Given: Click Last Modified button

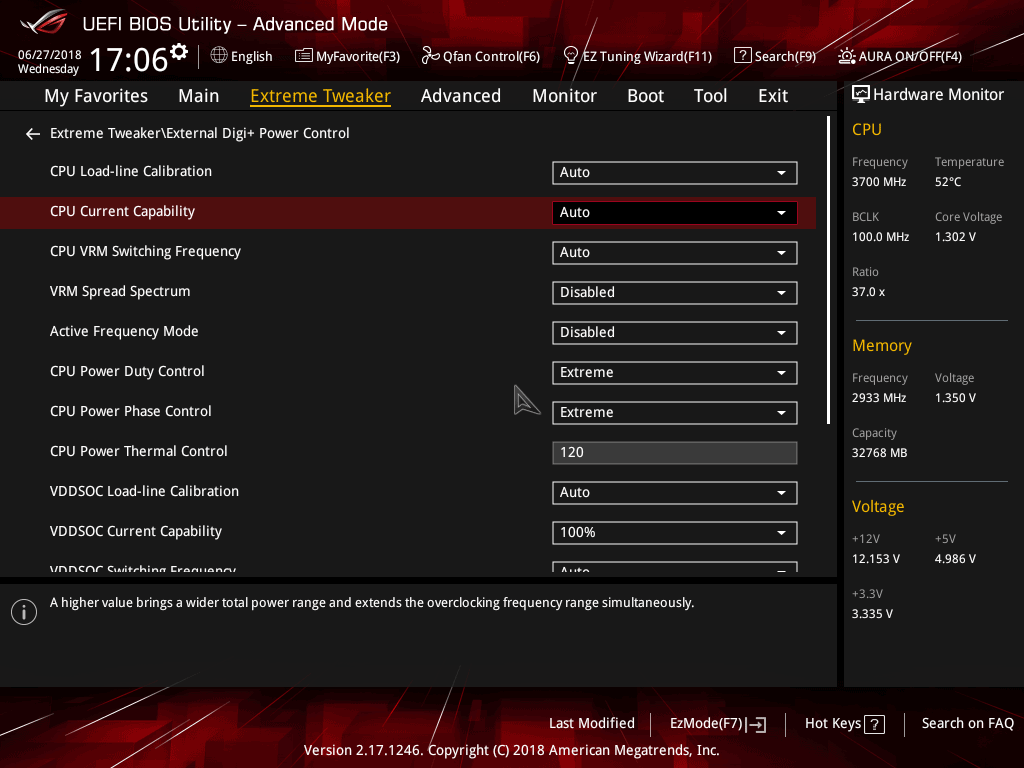Looking at the screenshot, I should [592, 724].
